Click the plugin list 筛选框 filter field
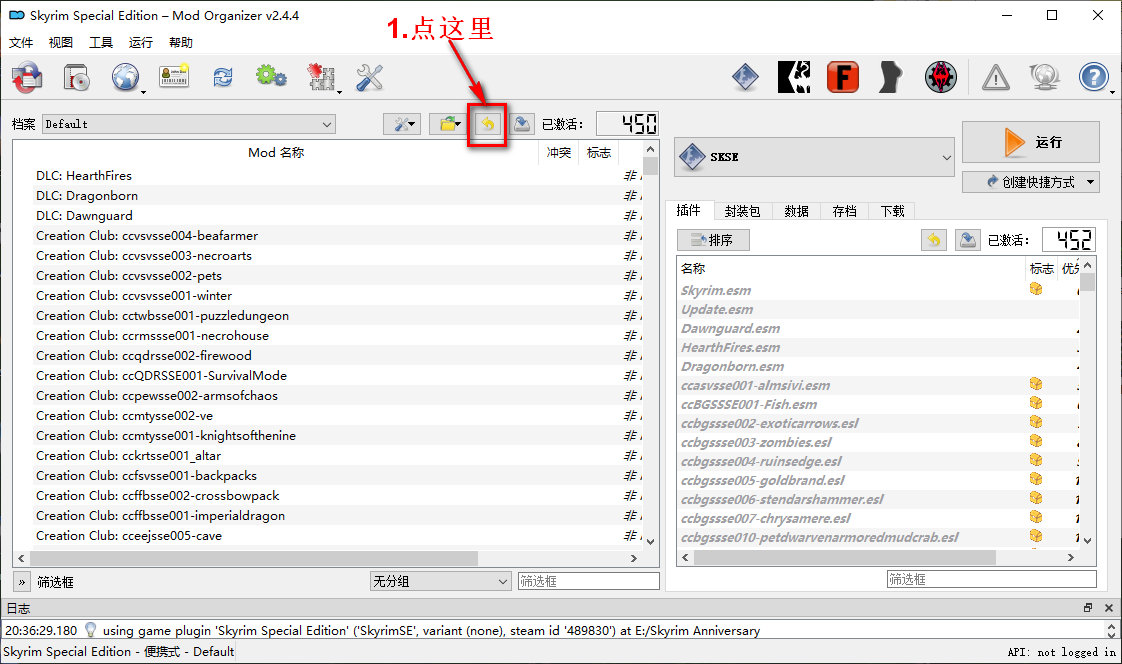Screen dimensions: 1122x664 (x=990, y=579)
